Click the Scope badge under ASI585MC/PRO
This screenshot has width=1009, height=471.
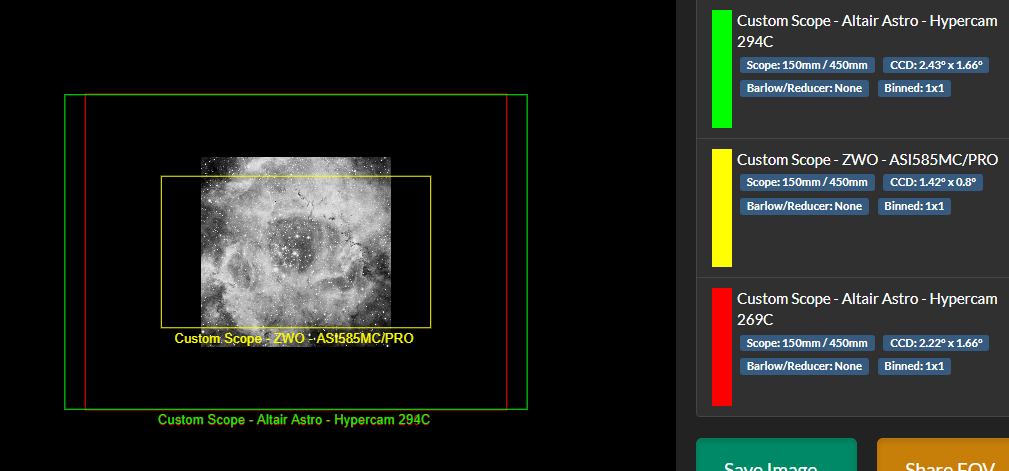(x=807, y=182)
